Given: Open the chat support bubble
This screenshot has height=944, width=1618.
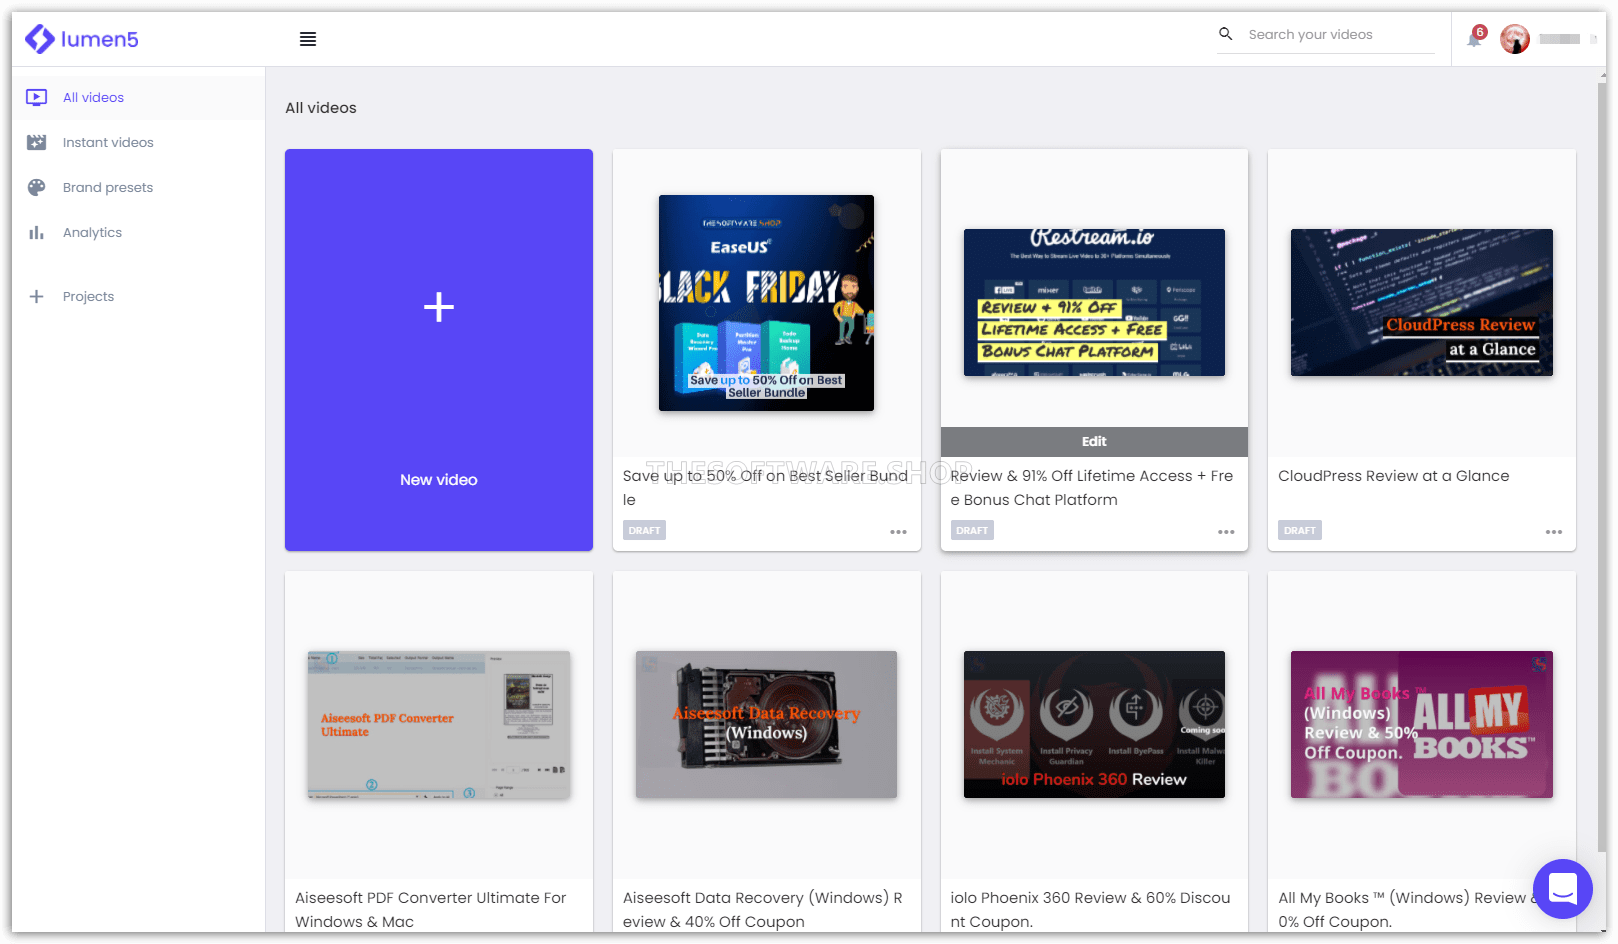Looking at the screenshot, I should 1562,888.
